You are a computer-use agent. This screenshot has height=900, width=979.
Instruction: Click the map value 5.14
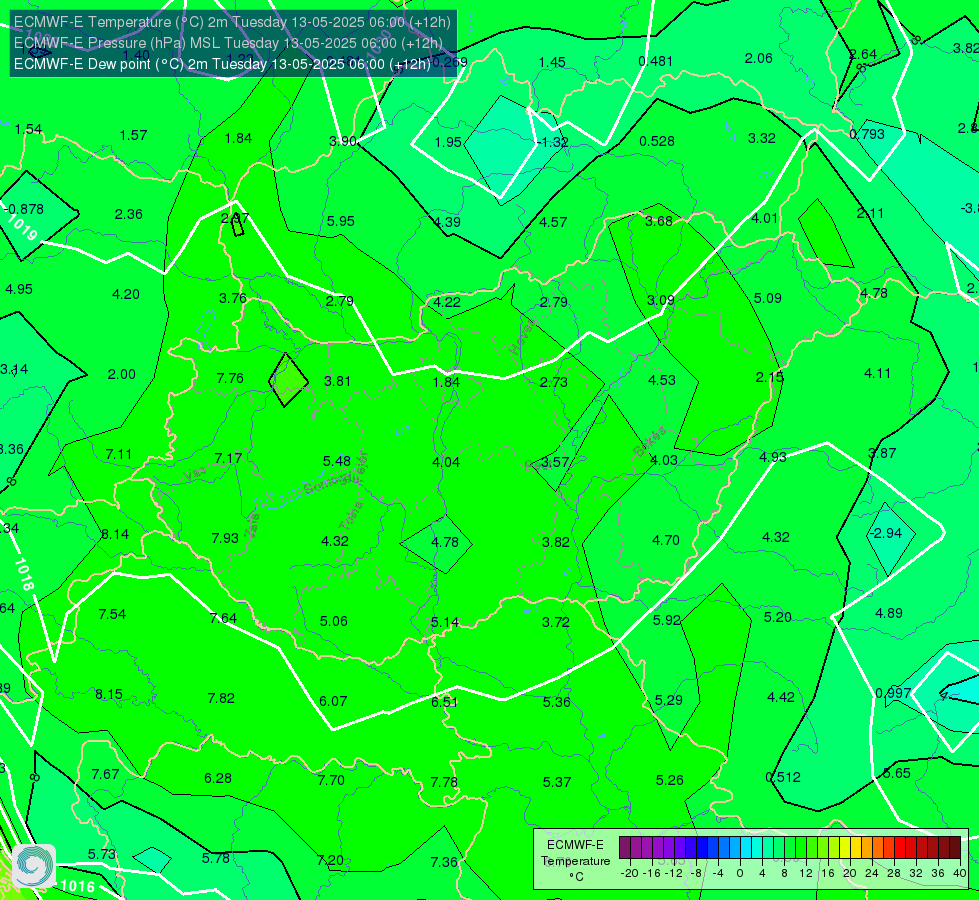point(445,623)
